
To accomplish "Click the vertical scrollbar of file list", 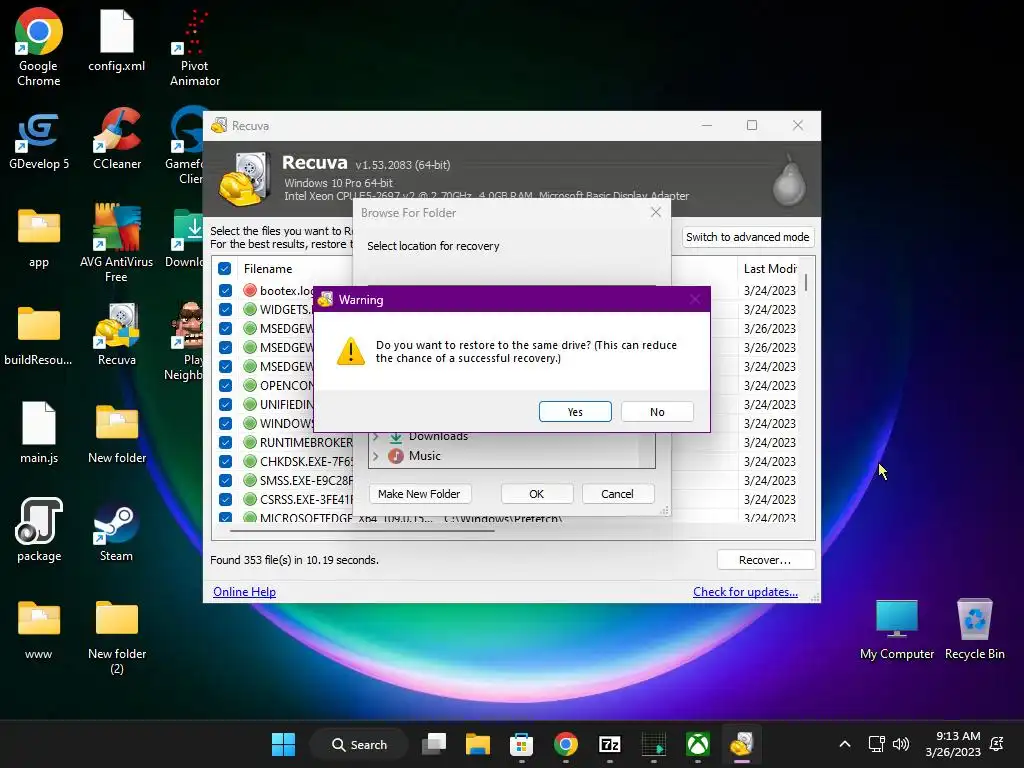I will (x=807, y=282).
